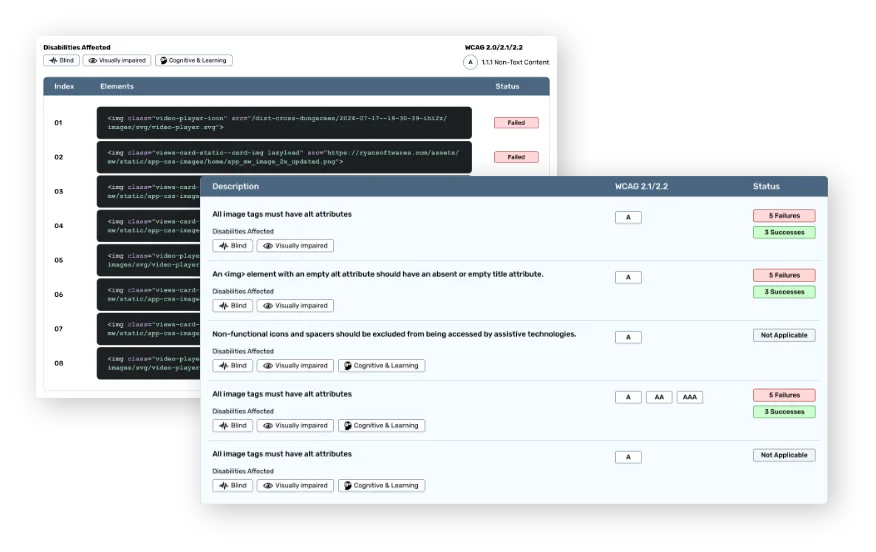Viewport: 876px width, 552px height.
Task: Select the code block in row 03
Action: (149, 192)
